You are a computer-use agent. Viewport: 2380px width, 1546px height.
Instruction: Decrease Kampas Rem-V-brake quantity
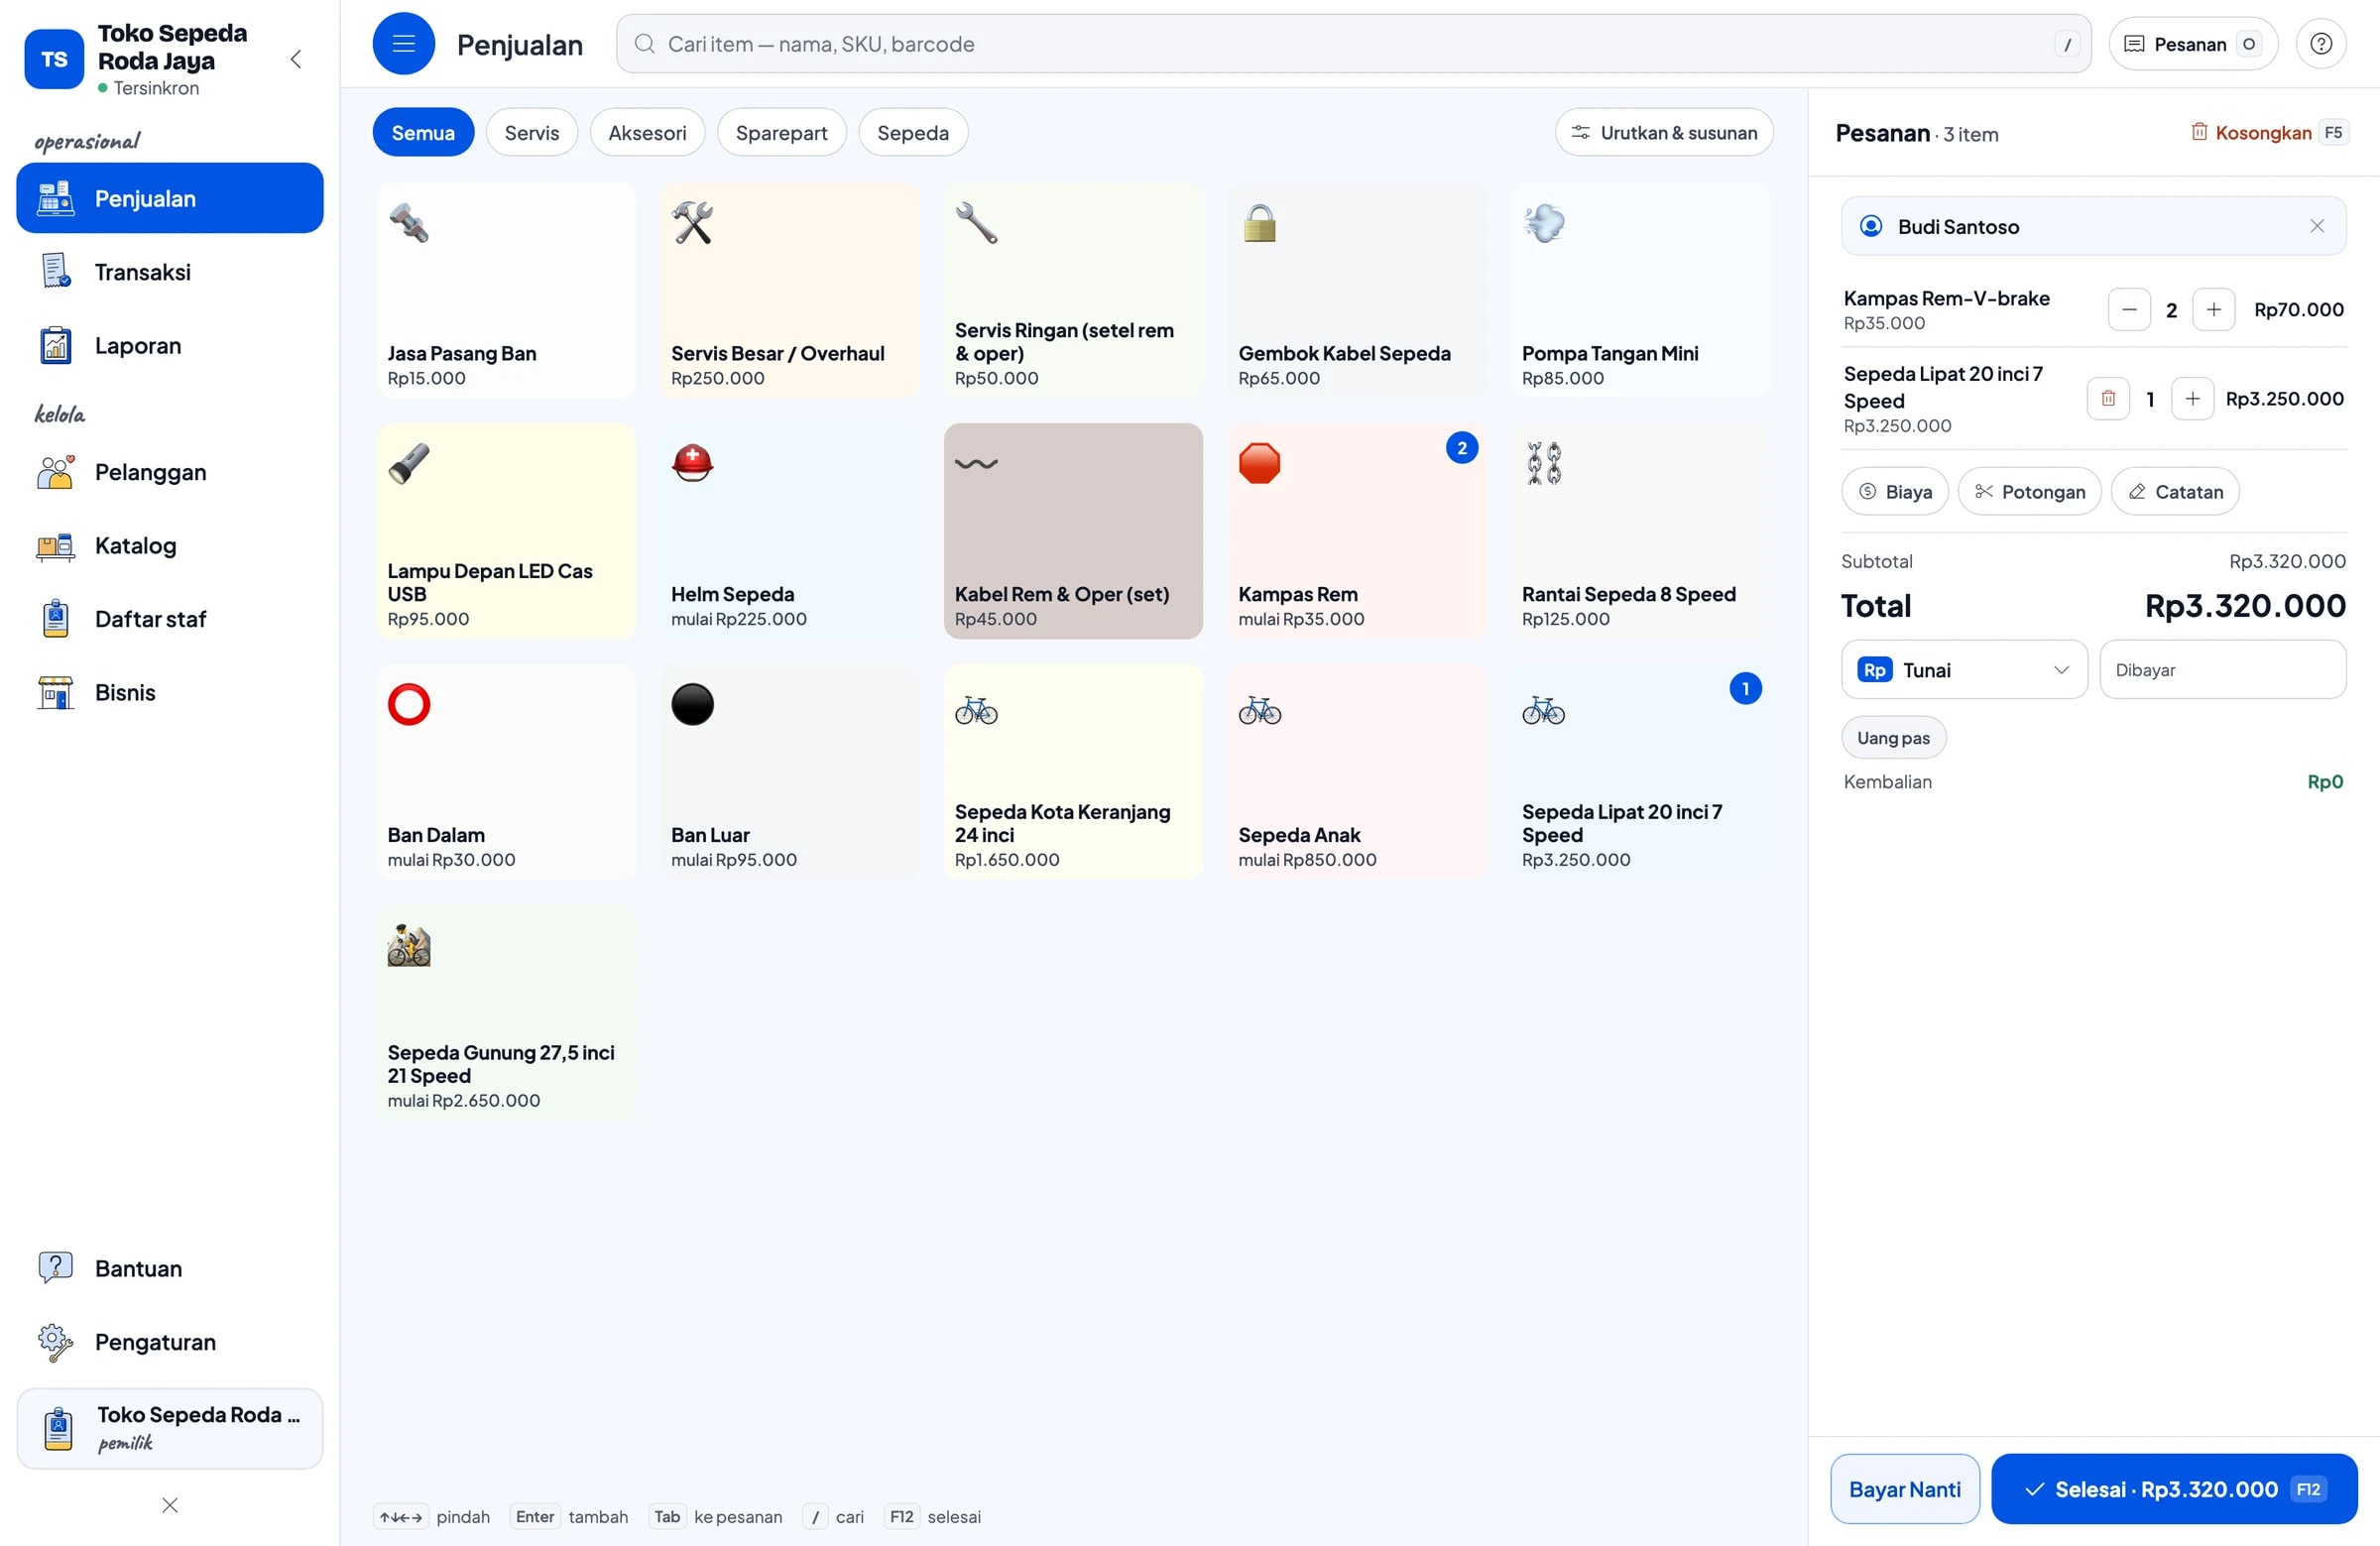(x=2128, y=310)
